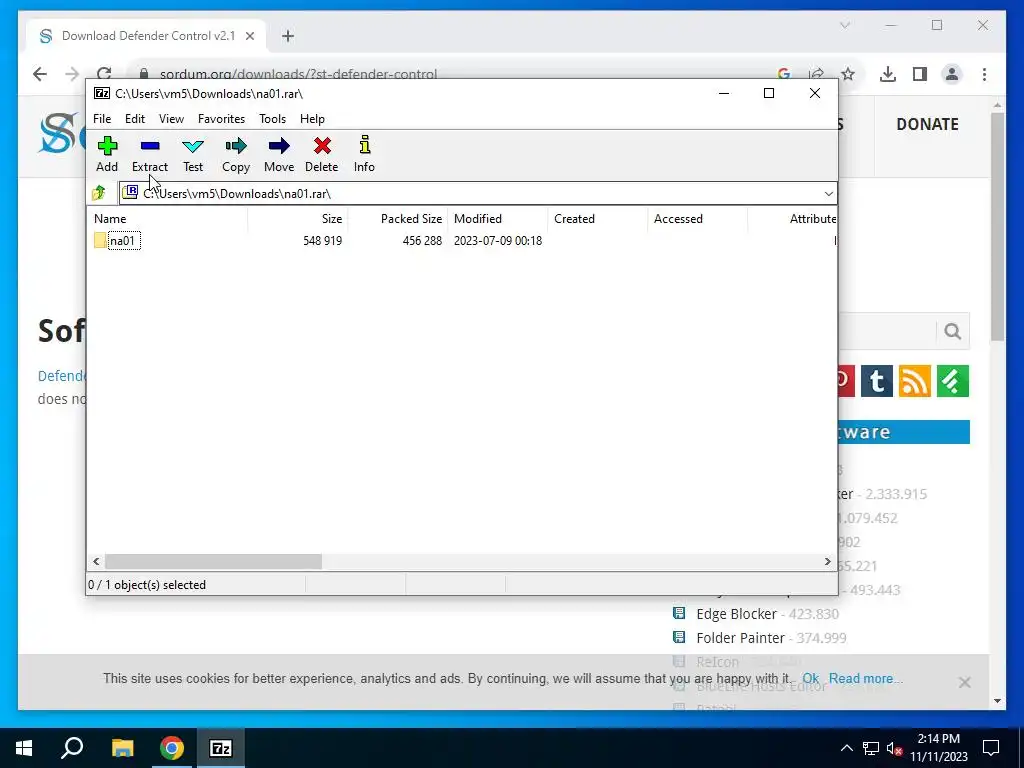This screenshot has height=768, width=1024.
Task: Click the Chrome address bar URL
Action: point(298,74)
